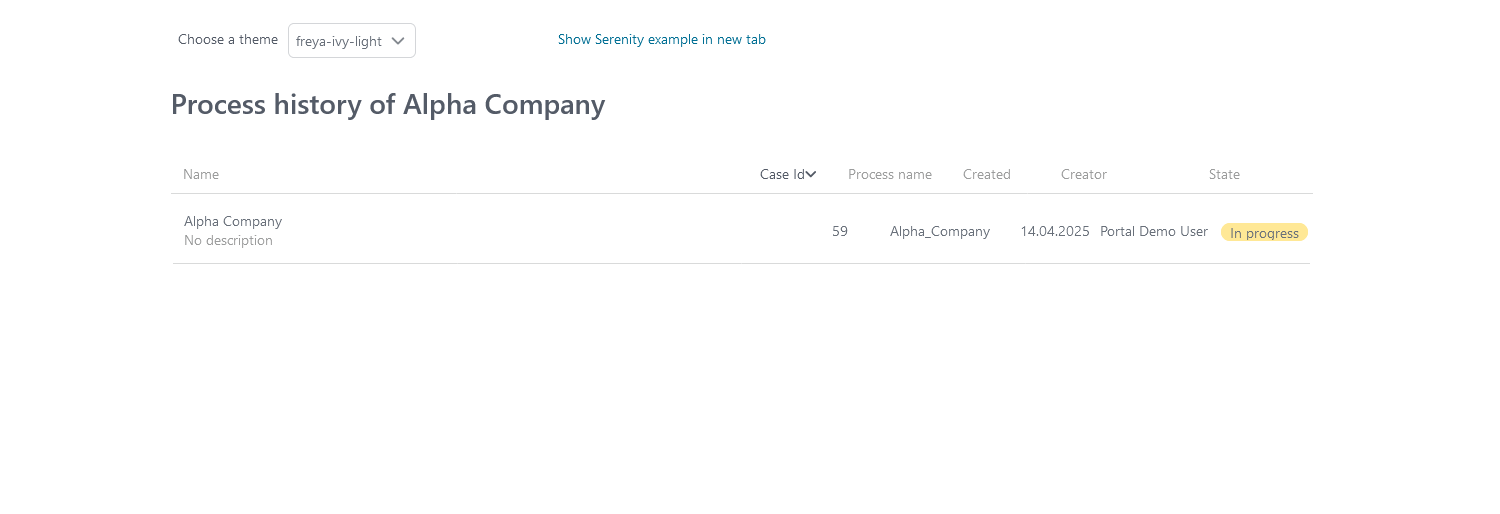
Task: Sort by the Case Id column header
Action: tap(782, 174)
